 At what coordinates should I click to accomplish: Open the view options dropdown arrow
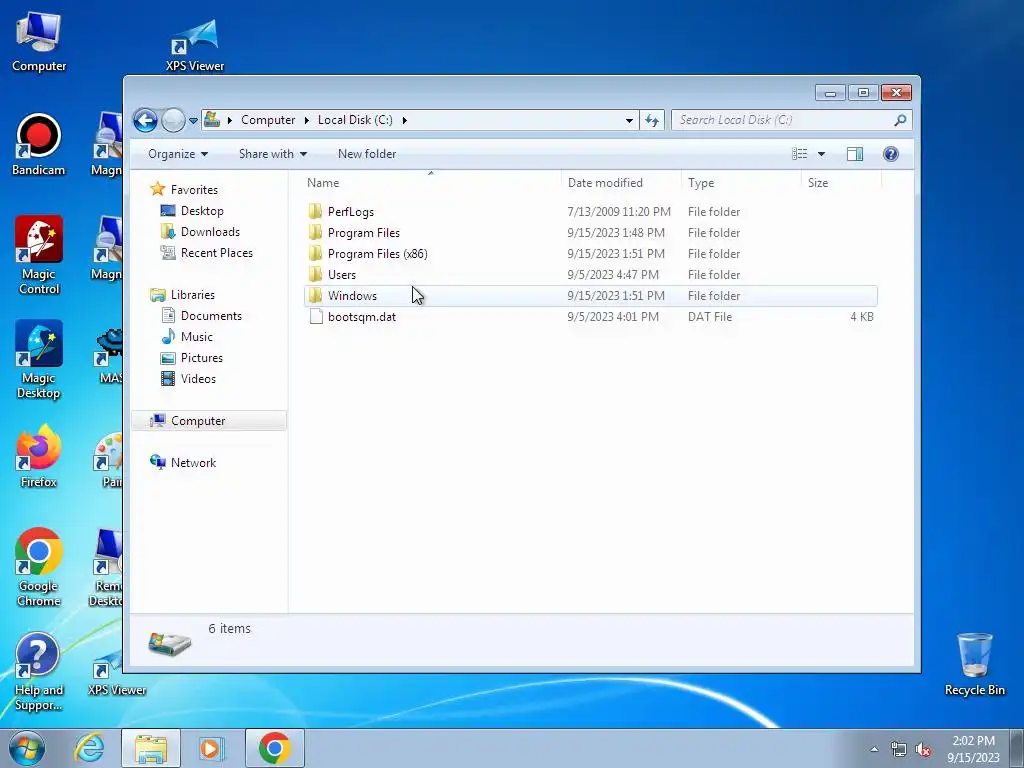(x=822, y=154)
